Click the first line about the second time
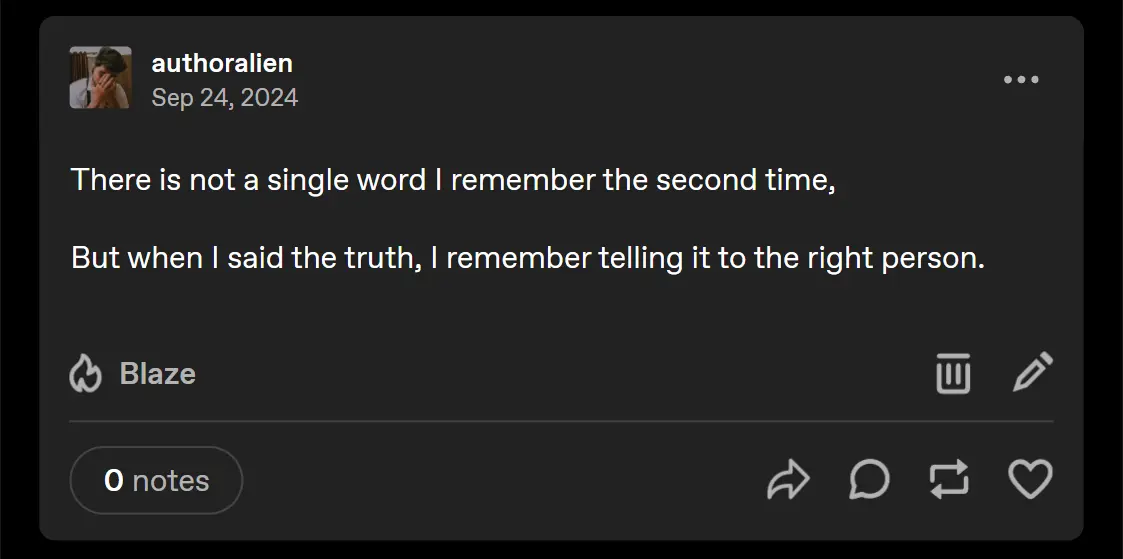Image resolution: width=1123 pixels, height=559 pixels. [453, 181]
